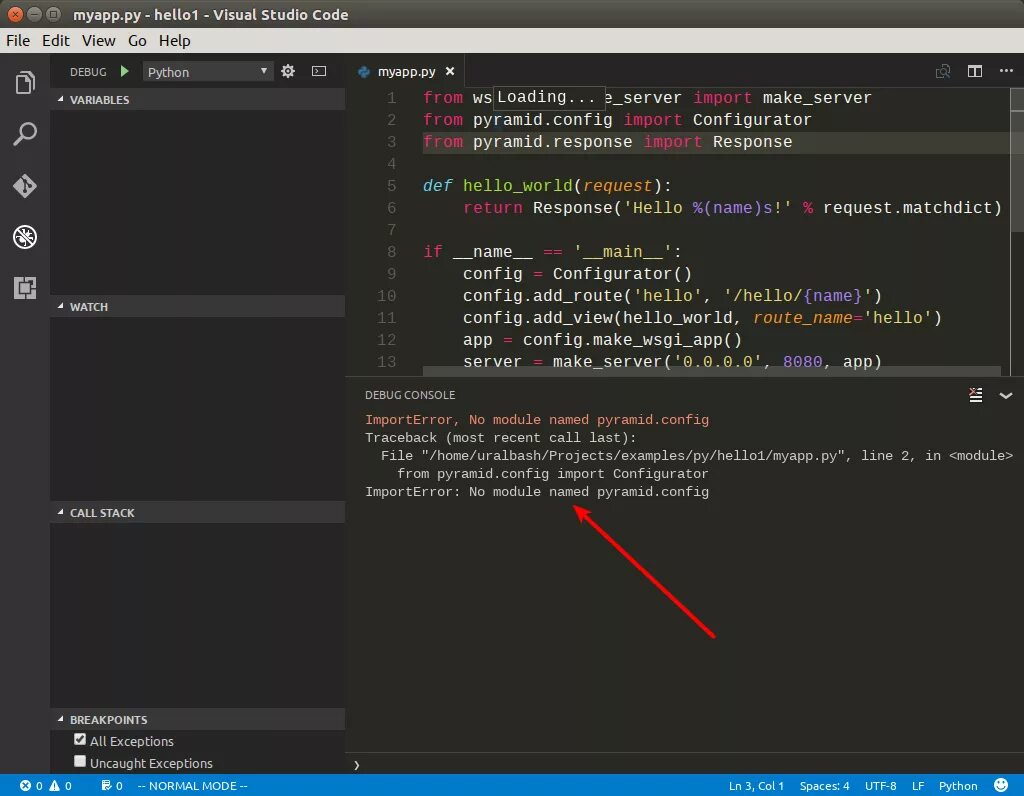This screenshot has width=1024, height=796.
Task: Click the open changes icon in editor toolbar
Action: [942, 71]
